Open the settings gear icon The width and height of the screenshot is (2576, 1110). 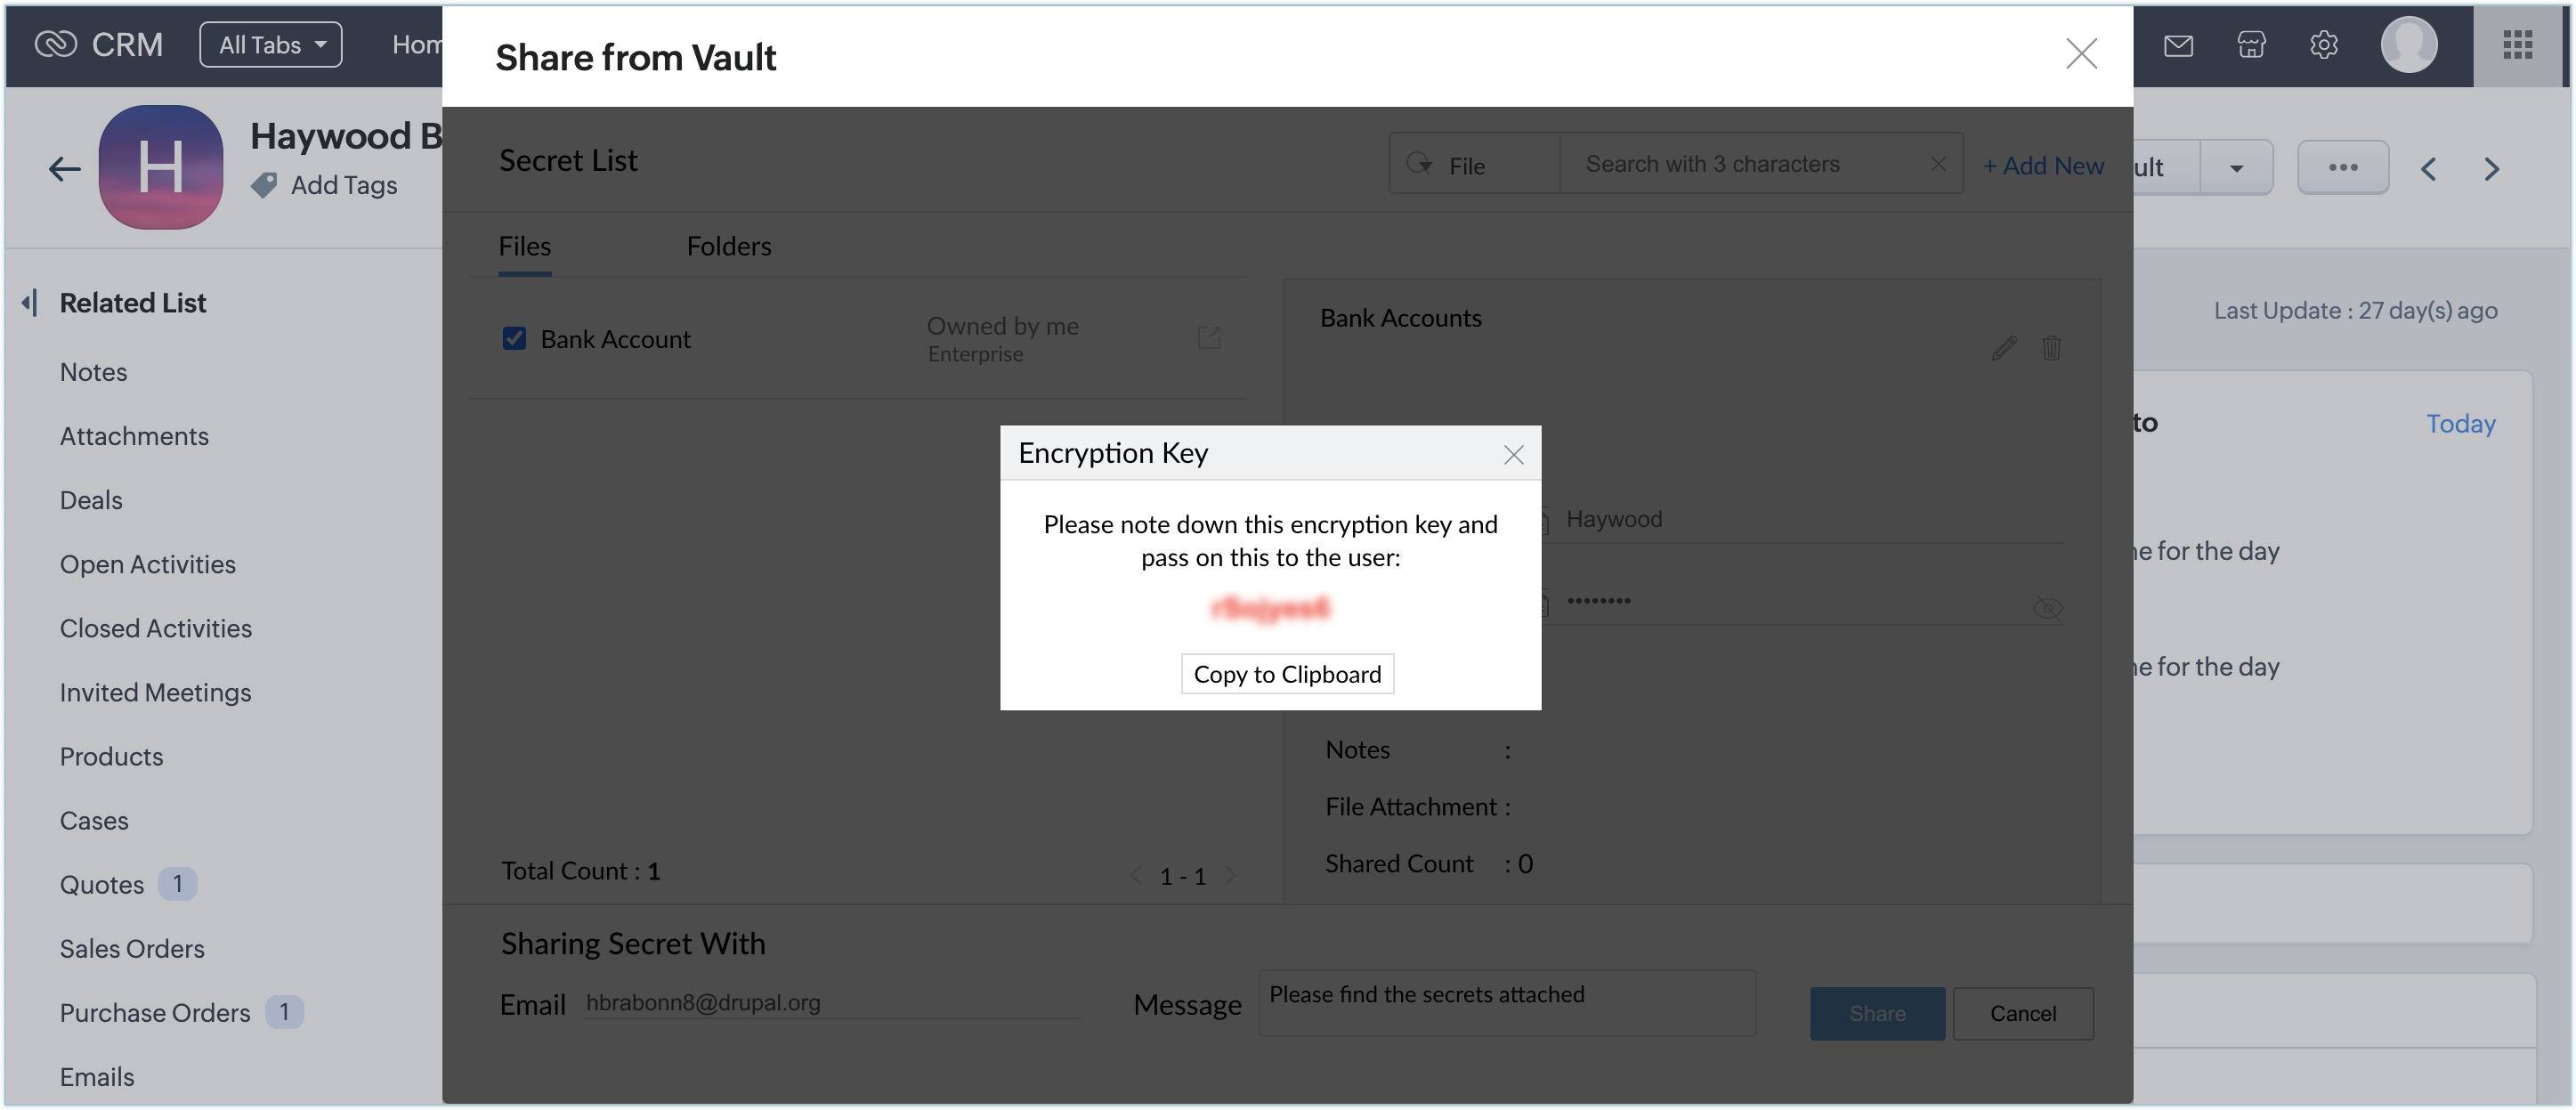[x=2324, y=45]
